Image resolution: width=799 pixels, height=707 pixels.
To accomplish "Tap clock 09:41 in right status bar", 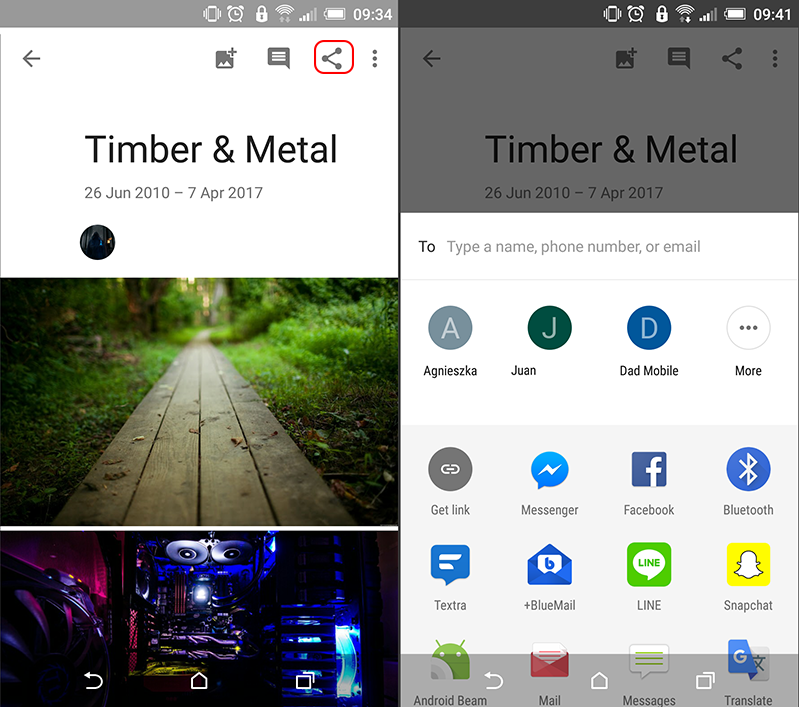I will coord(772,14).
